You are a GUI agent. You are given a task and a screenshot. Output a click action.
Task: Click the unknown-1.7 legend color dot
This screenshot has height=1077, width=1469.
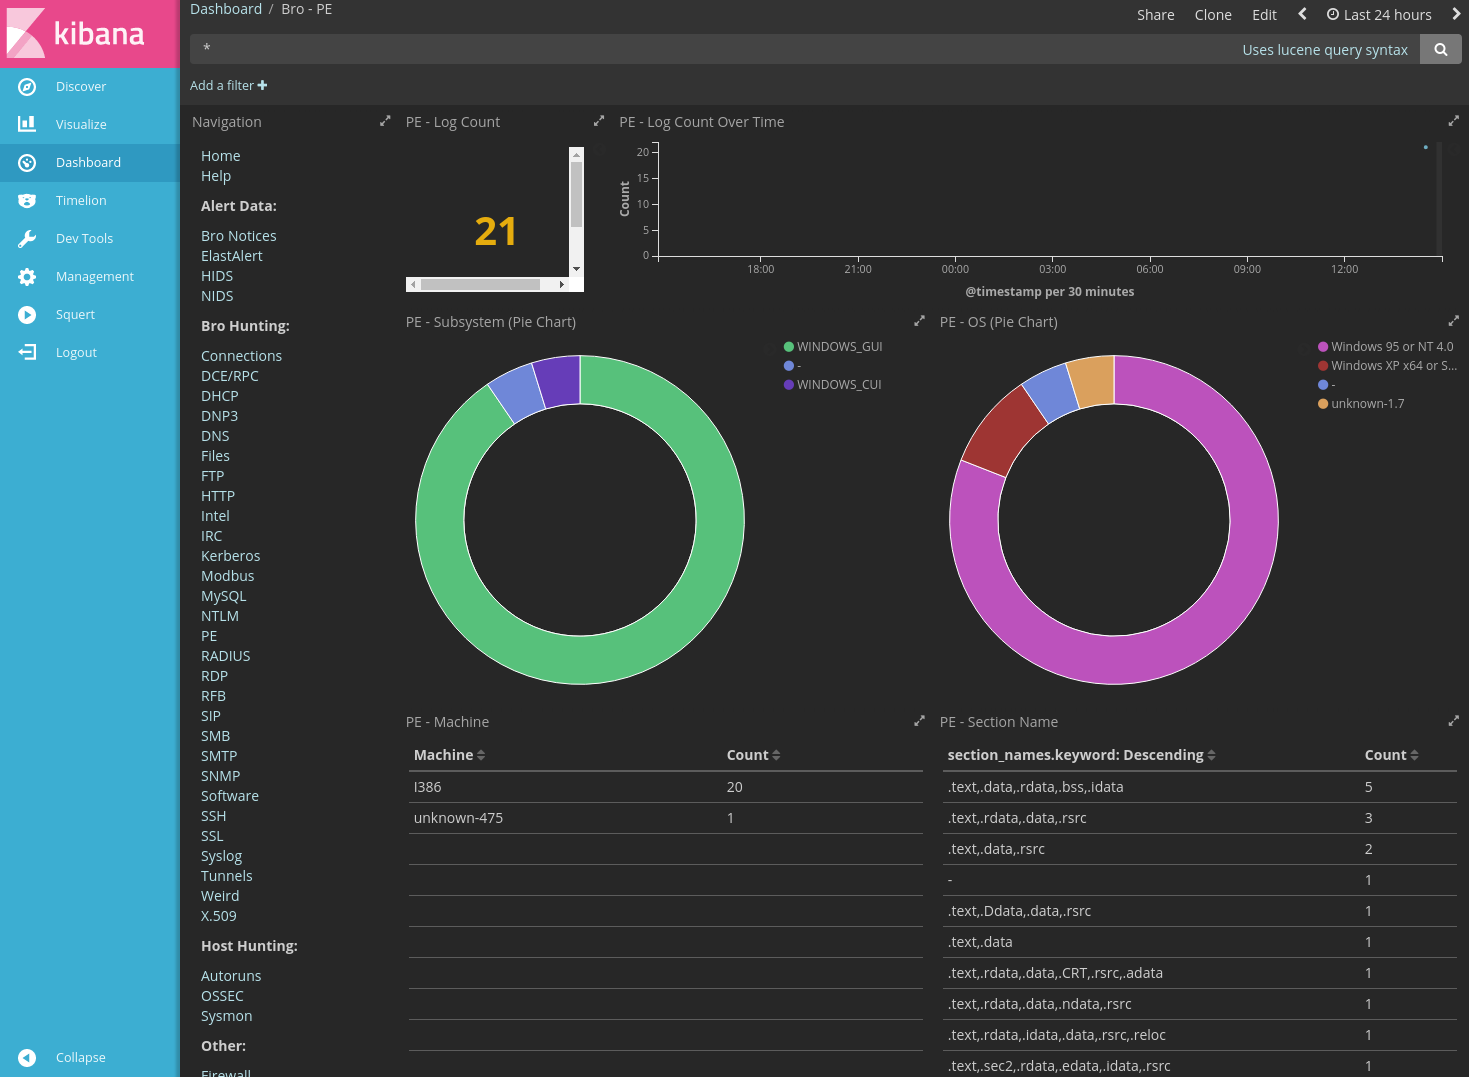coord(1323,403)
